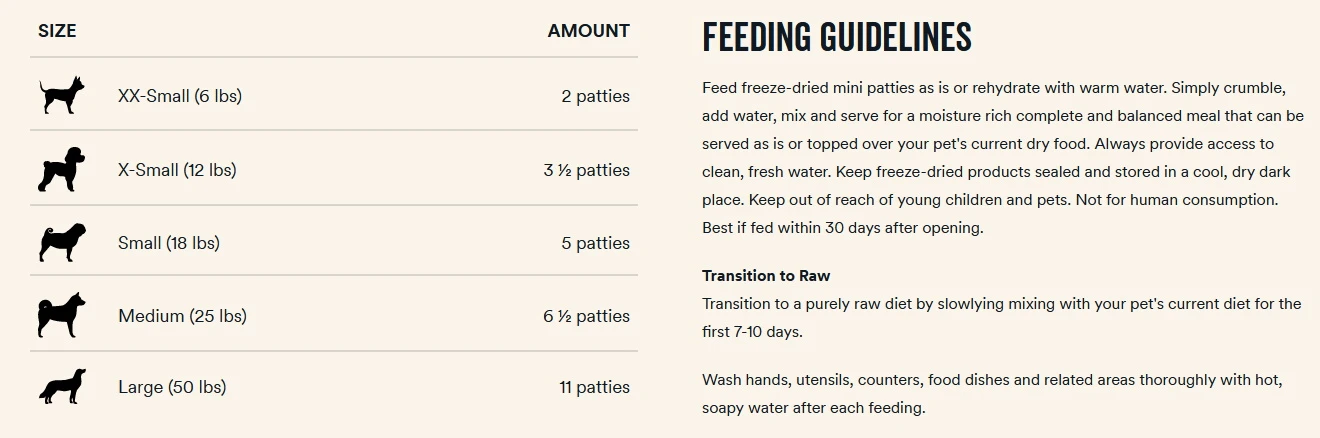This screenshot has width=1320, height=438.
Task: Click the XX-Small chihuahua dog icon
Action: coord(58,96)
